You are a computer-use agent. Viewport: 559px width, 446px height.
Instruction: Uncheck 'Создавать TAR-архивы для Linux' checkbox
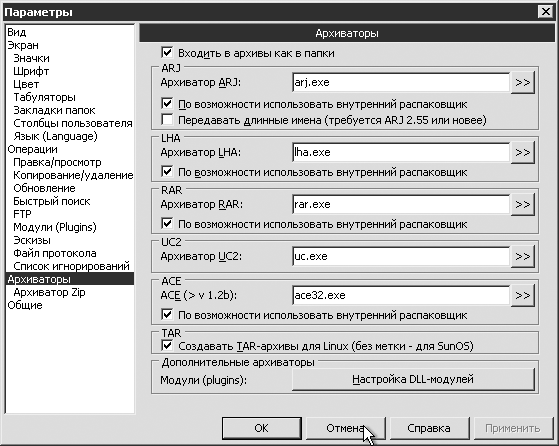click(167, 345)
